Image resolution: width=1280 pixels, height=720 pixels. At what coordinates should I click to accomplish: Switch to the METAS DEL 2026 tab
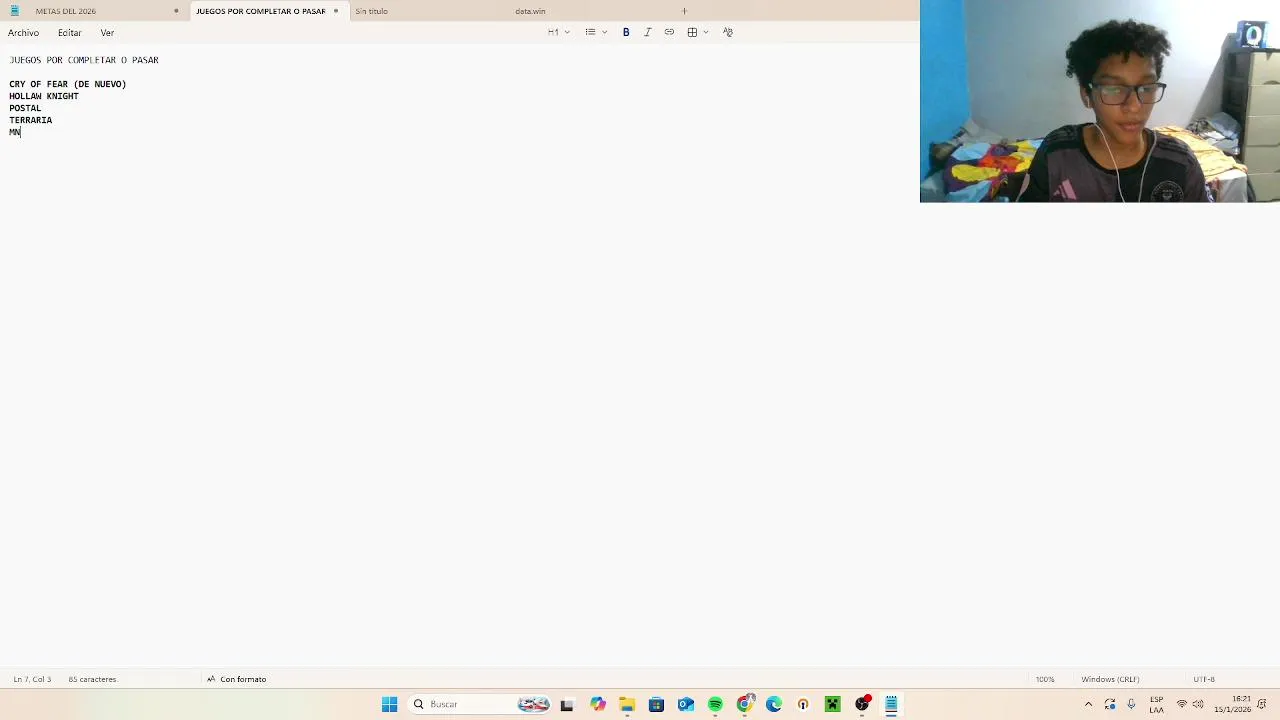tap(66, 11)
